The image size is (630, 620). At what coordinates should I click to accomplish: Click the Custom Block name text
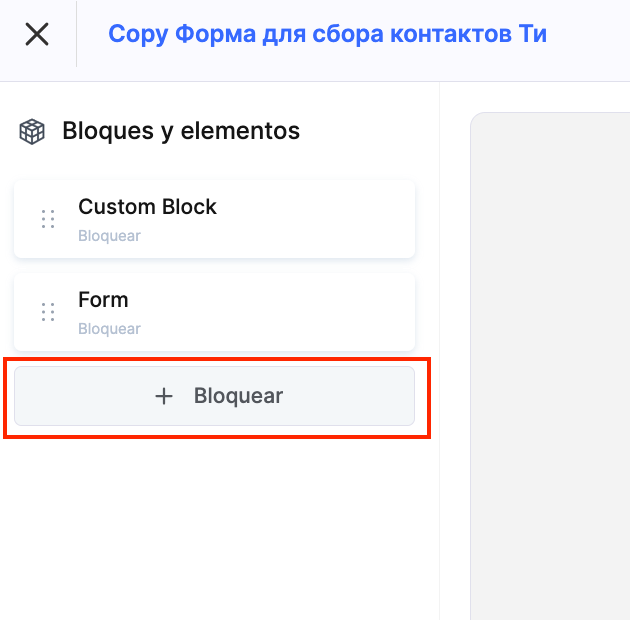(147, 207)
